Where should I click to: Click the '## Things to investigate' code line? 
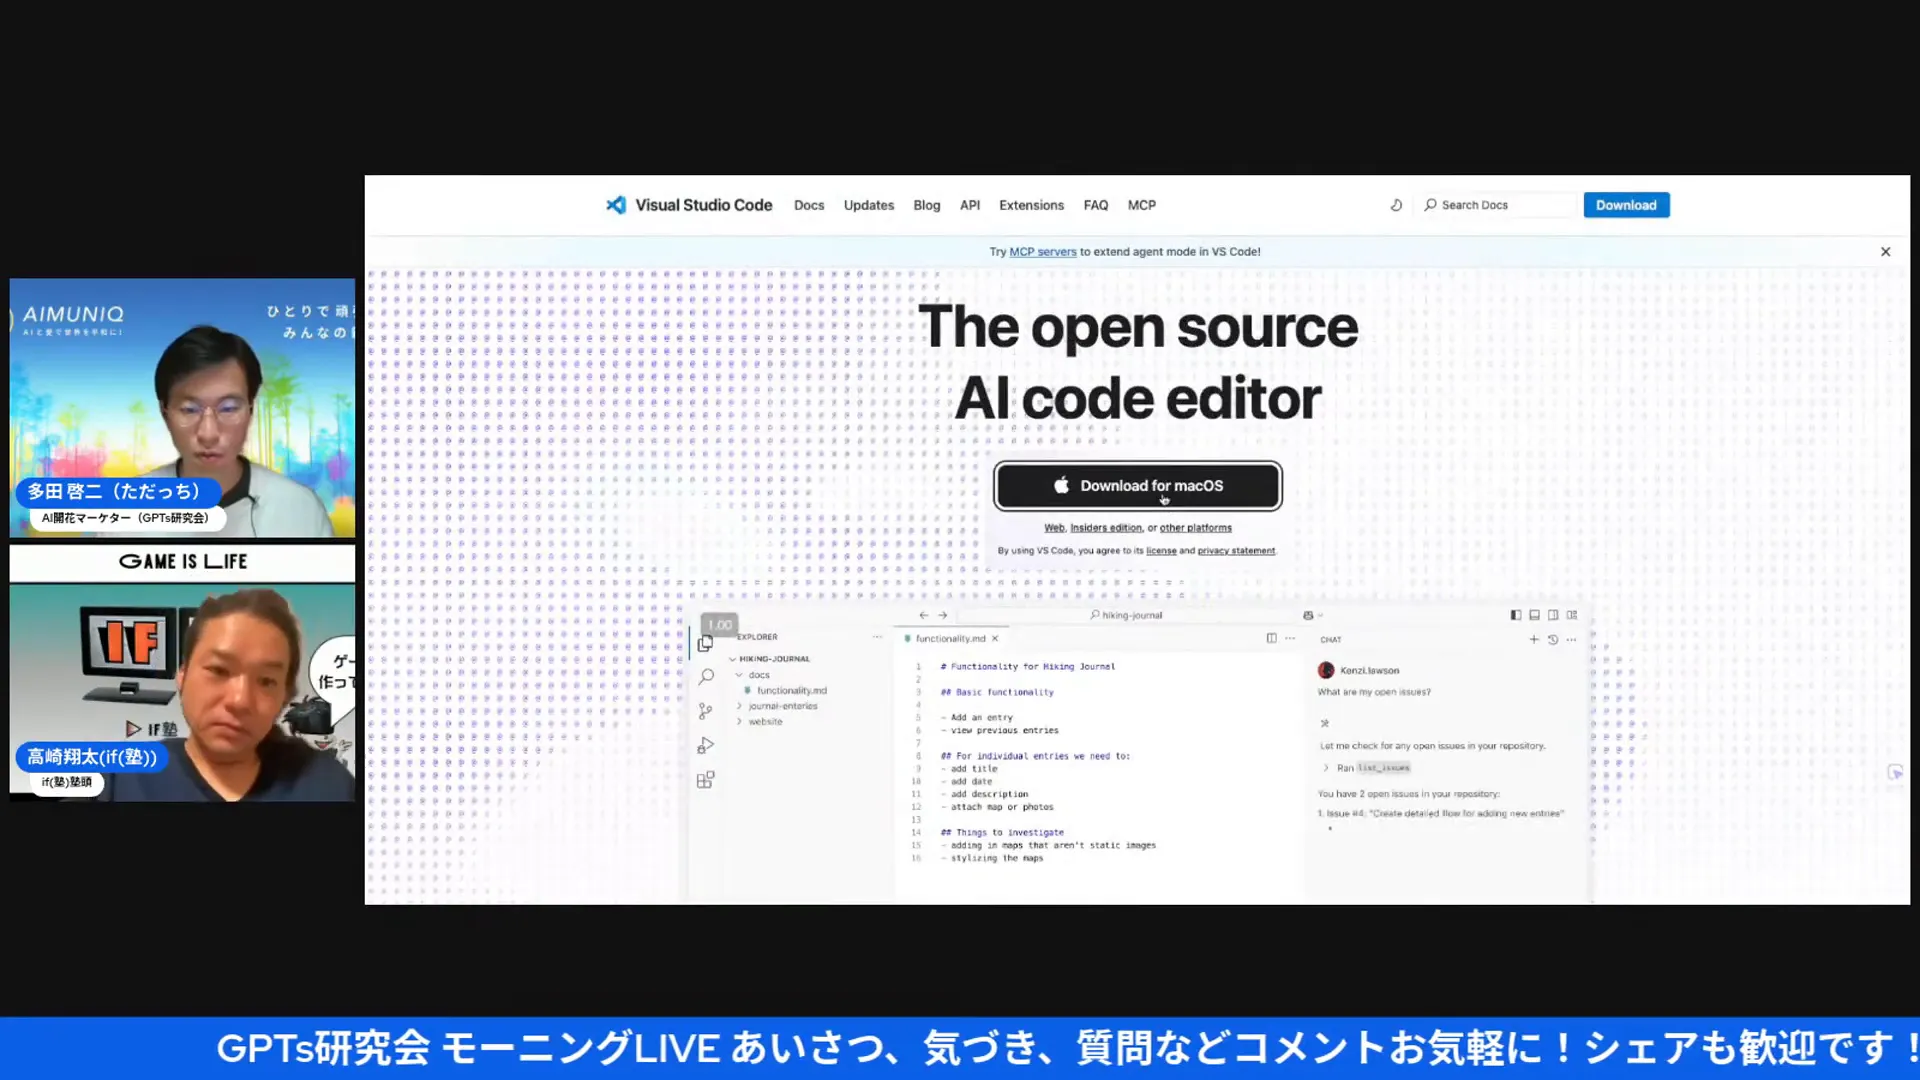tap(1002, 833)
